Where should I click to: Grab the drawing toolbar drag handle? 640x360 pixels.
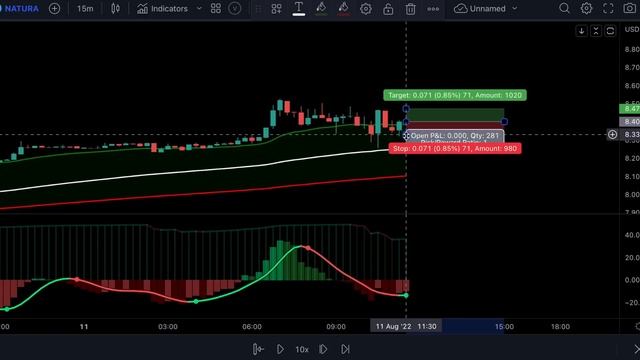pos(258,9)
